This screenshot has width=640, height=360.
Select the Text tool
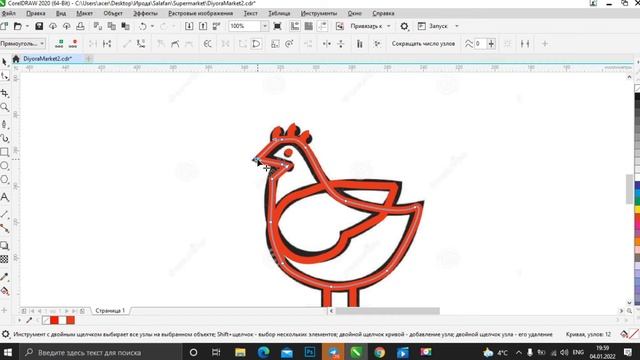point(4,197)
